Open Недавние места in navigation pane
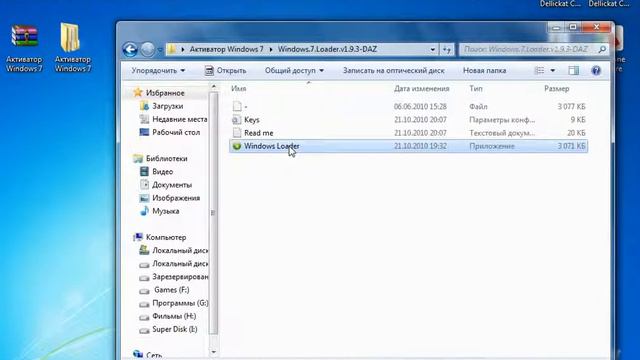 click(180, 120)
